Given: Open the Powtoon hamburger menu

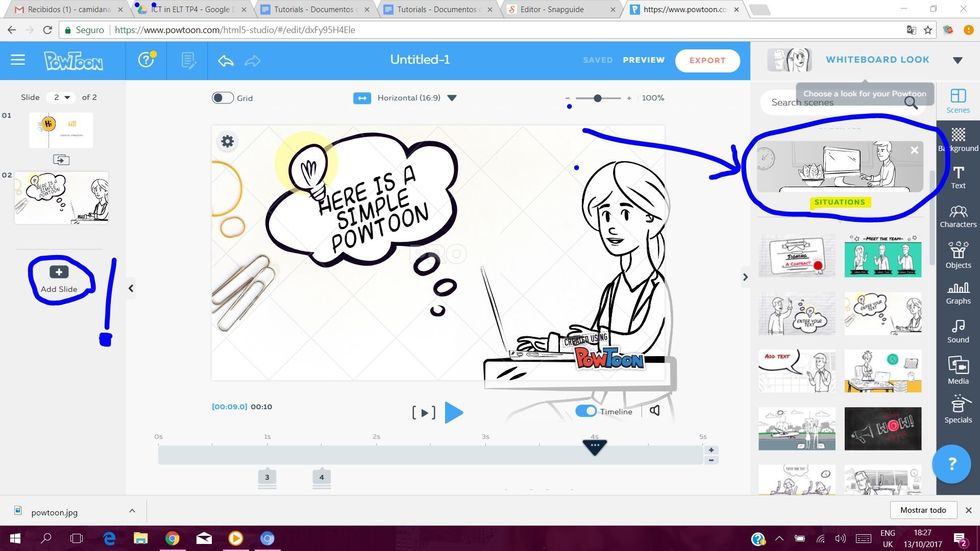Looking at the screenshot, I should (18, 60).
